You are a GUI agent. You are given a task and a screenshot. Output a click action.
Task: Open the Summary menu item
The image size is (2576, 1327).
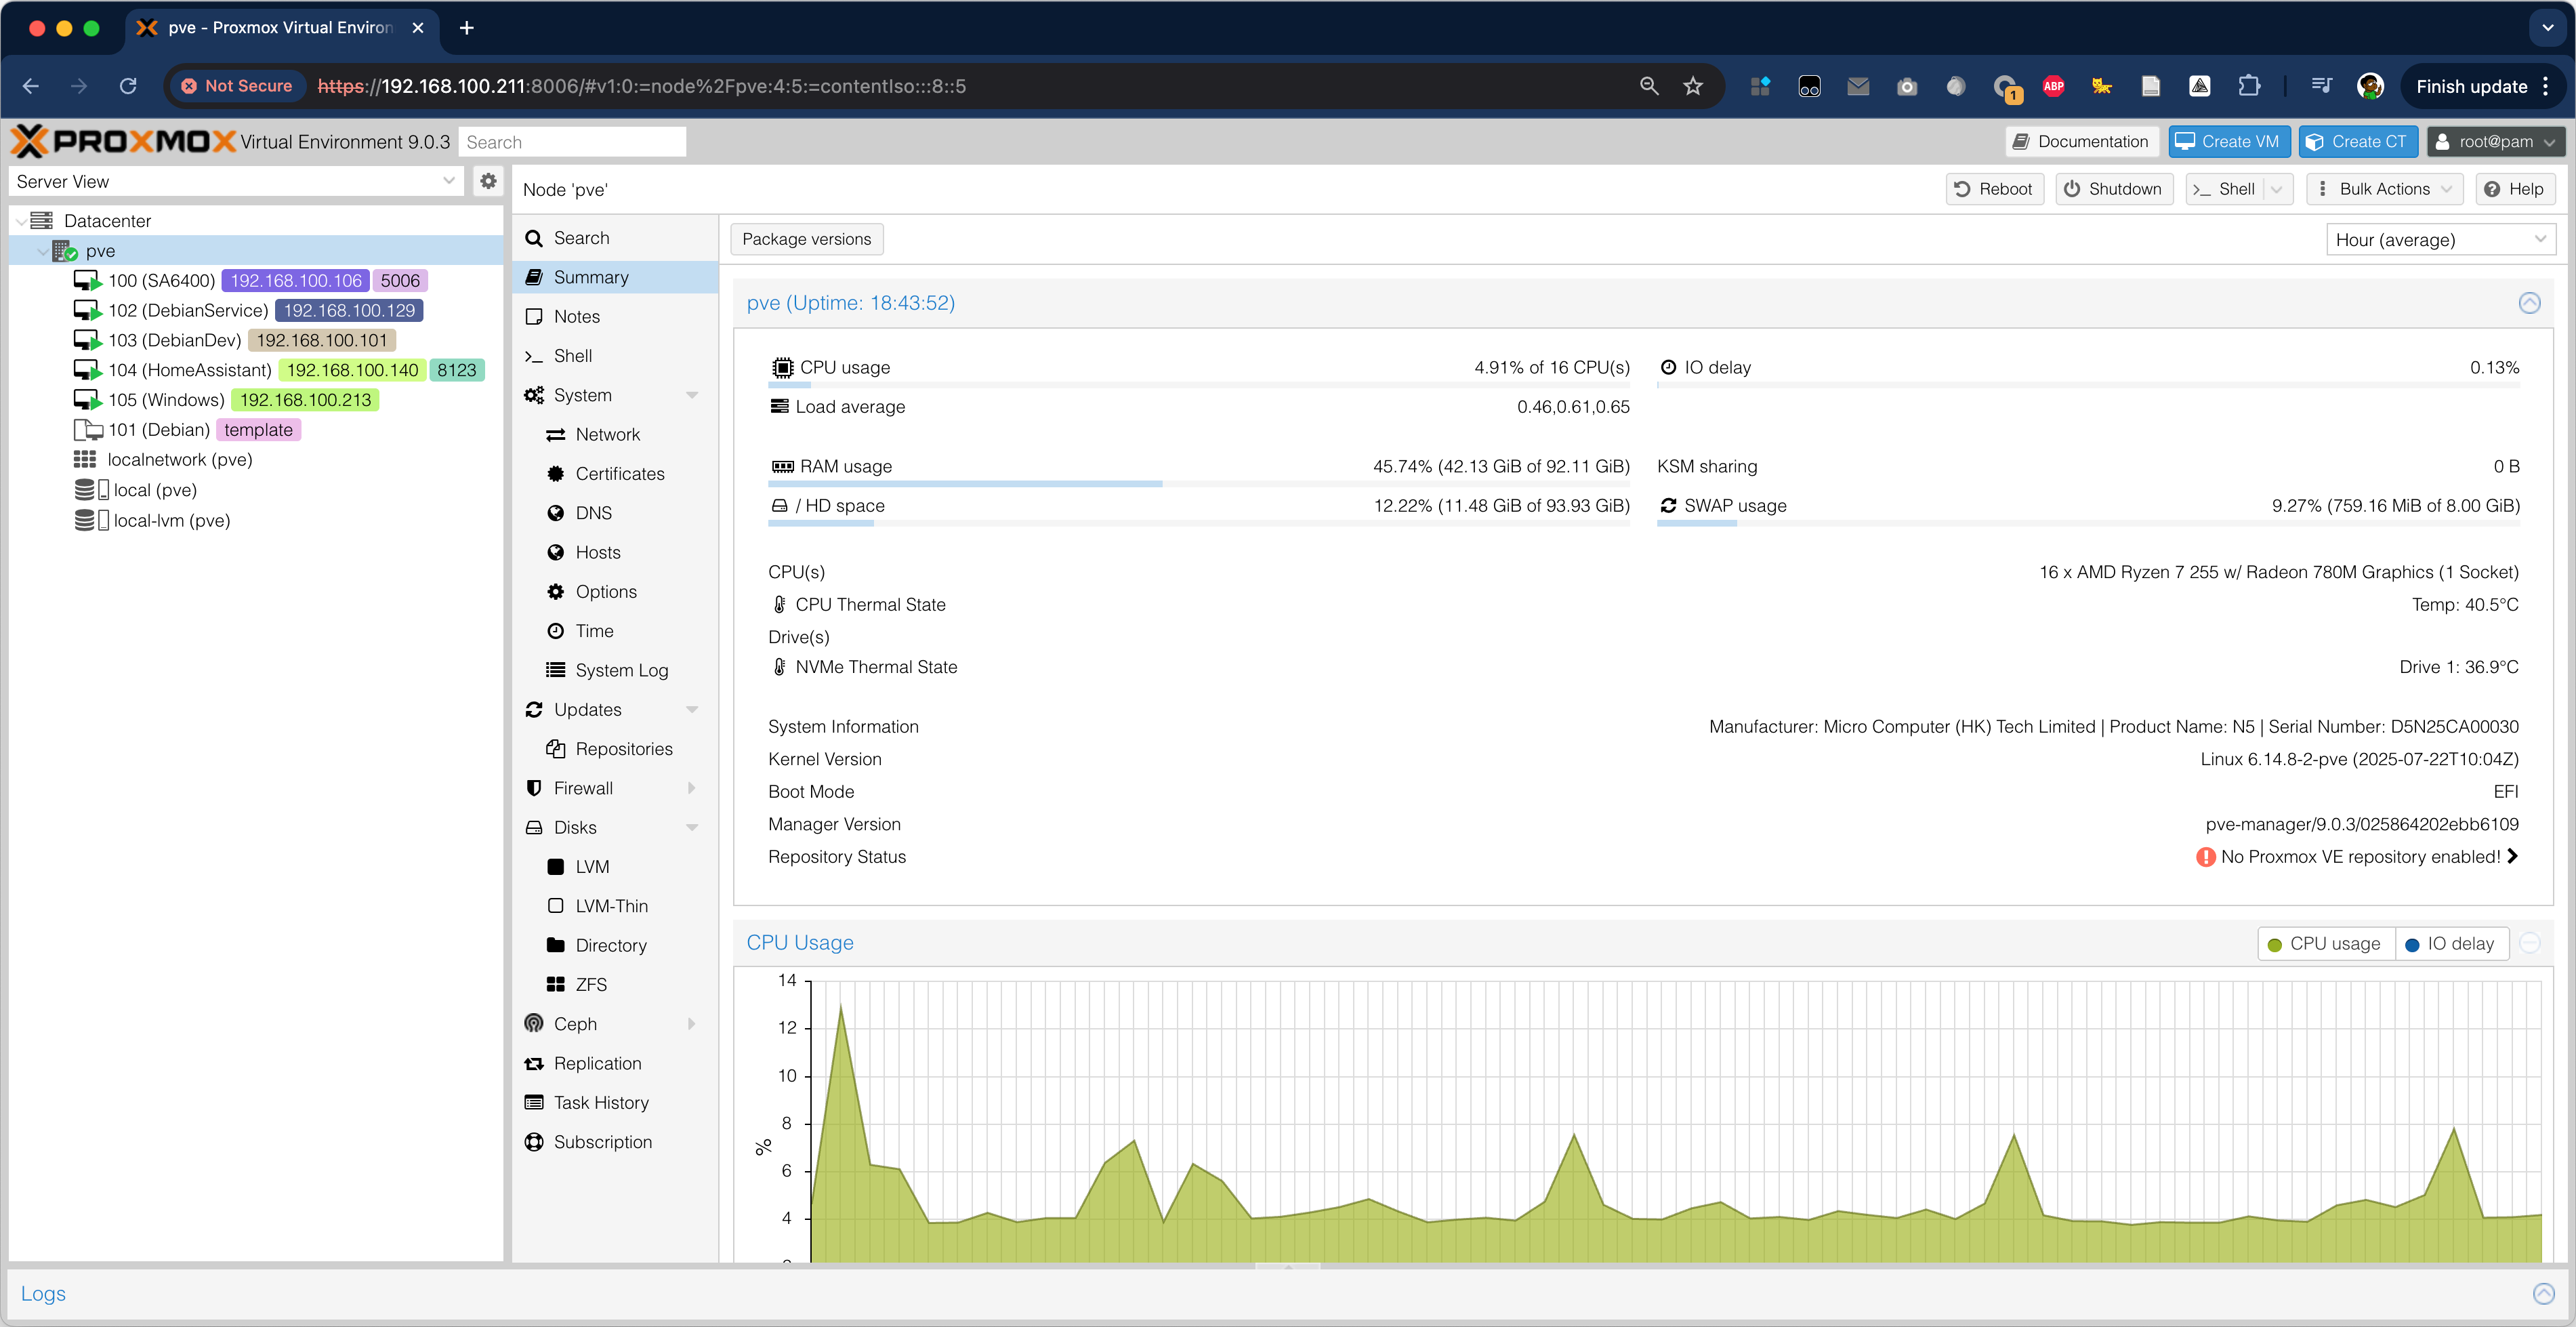coord(615,277)
